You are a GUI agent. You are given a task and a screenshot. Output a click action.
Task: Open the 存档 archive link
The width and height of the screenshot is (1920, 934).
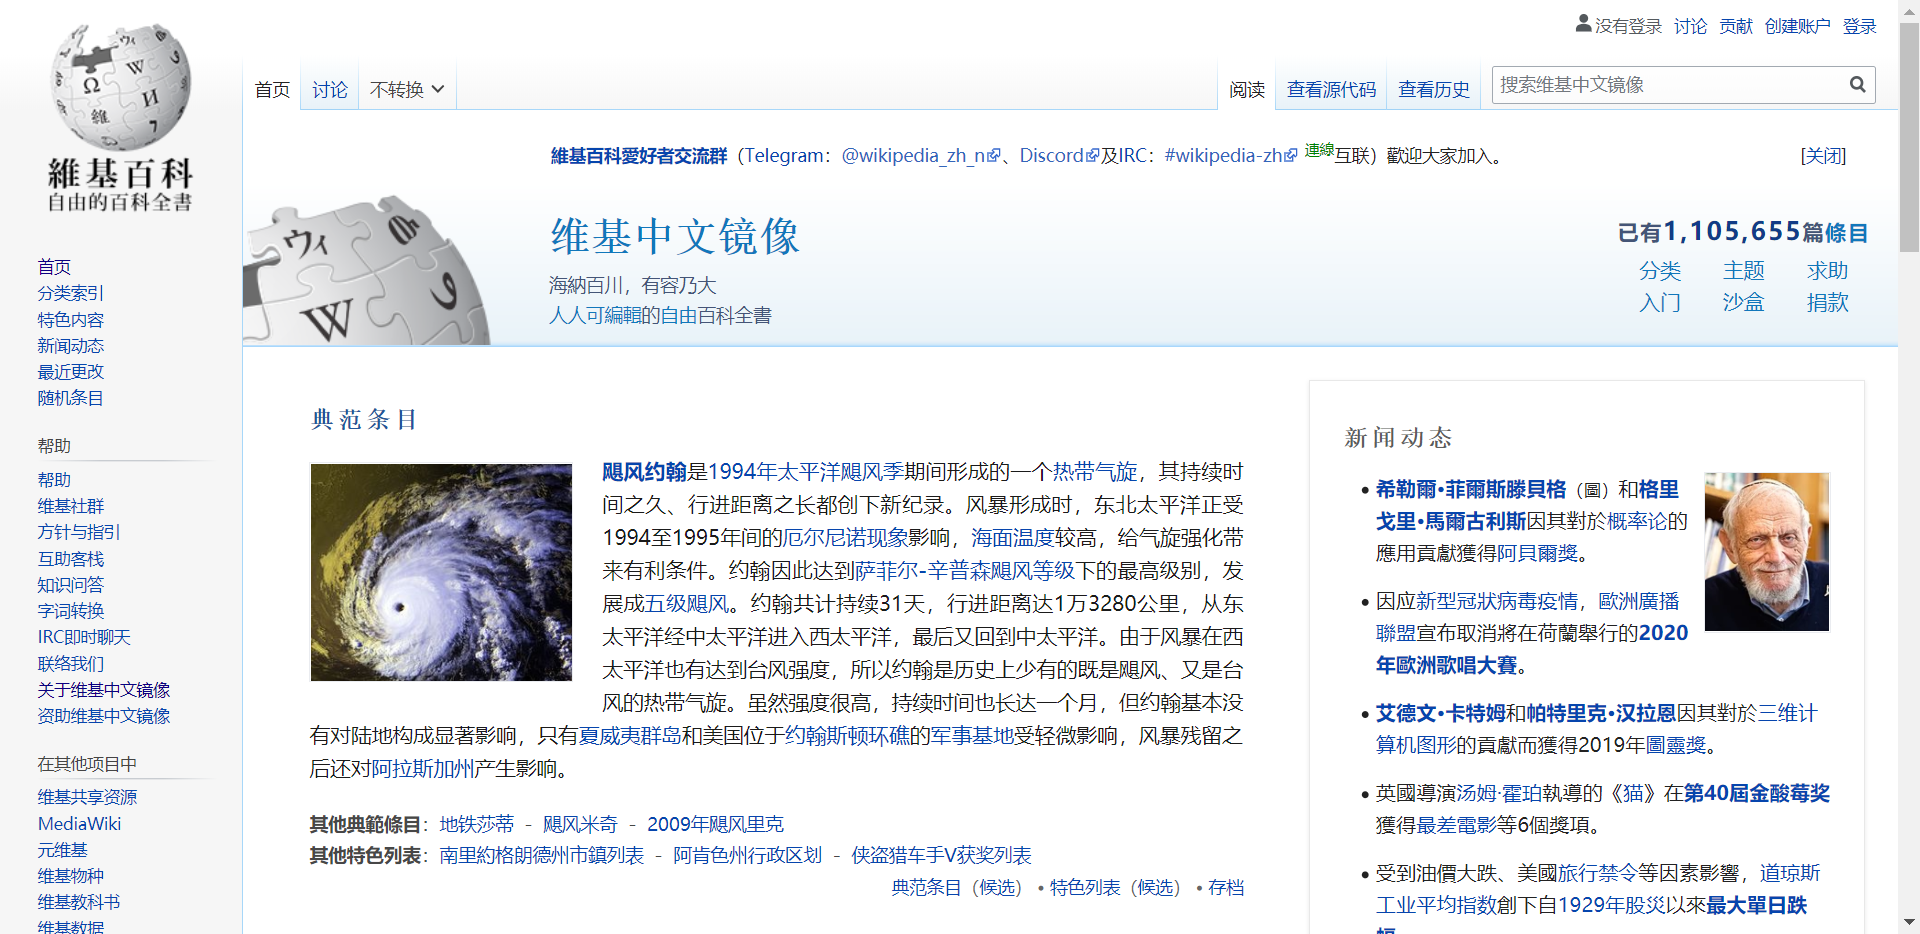[x=1226, y=888]
